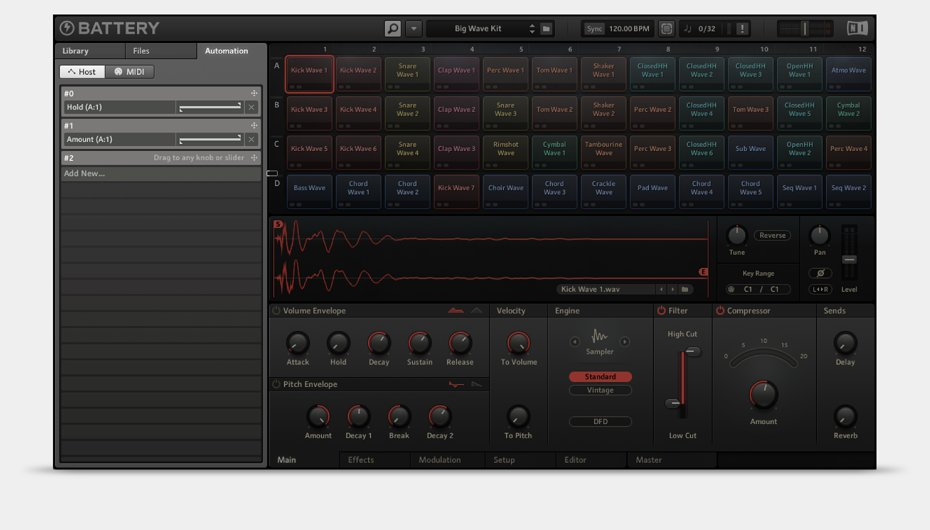This screenshot has width=930, height=530.
Task: Click the phase invert icon below Pan
Action: coord(819,273)
